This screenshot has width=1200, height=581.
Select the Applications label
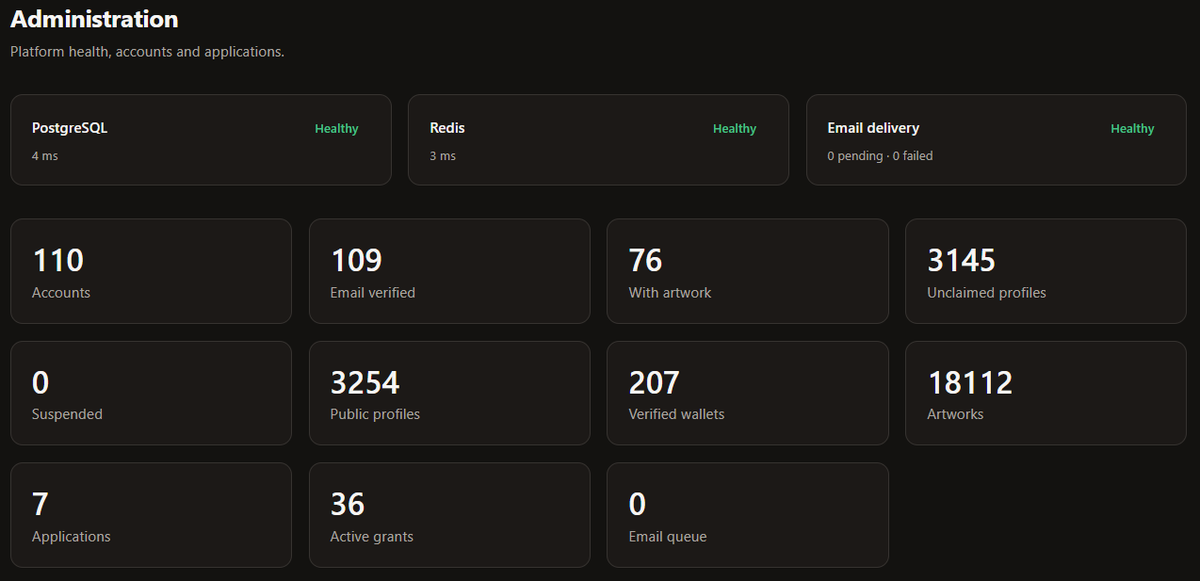[71, 537]
